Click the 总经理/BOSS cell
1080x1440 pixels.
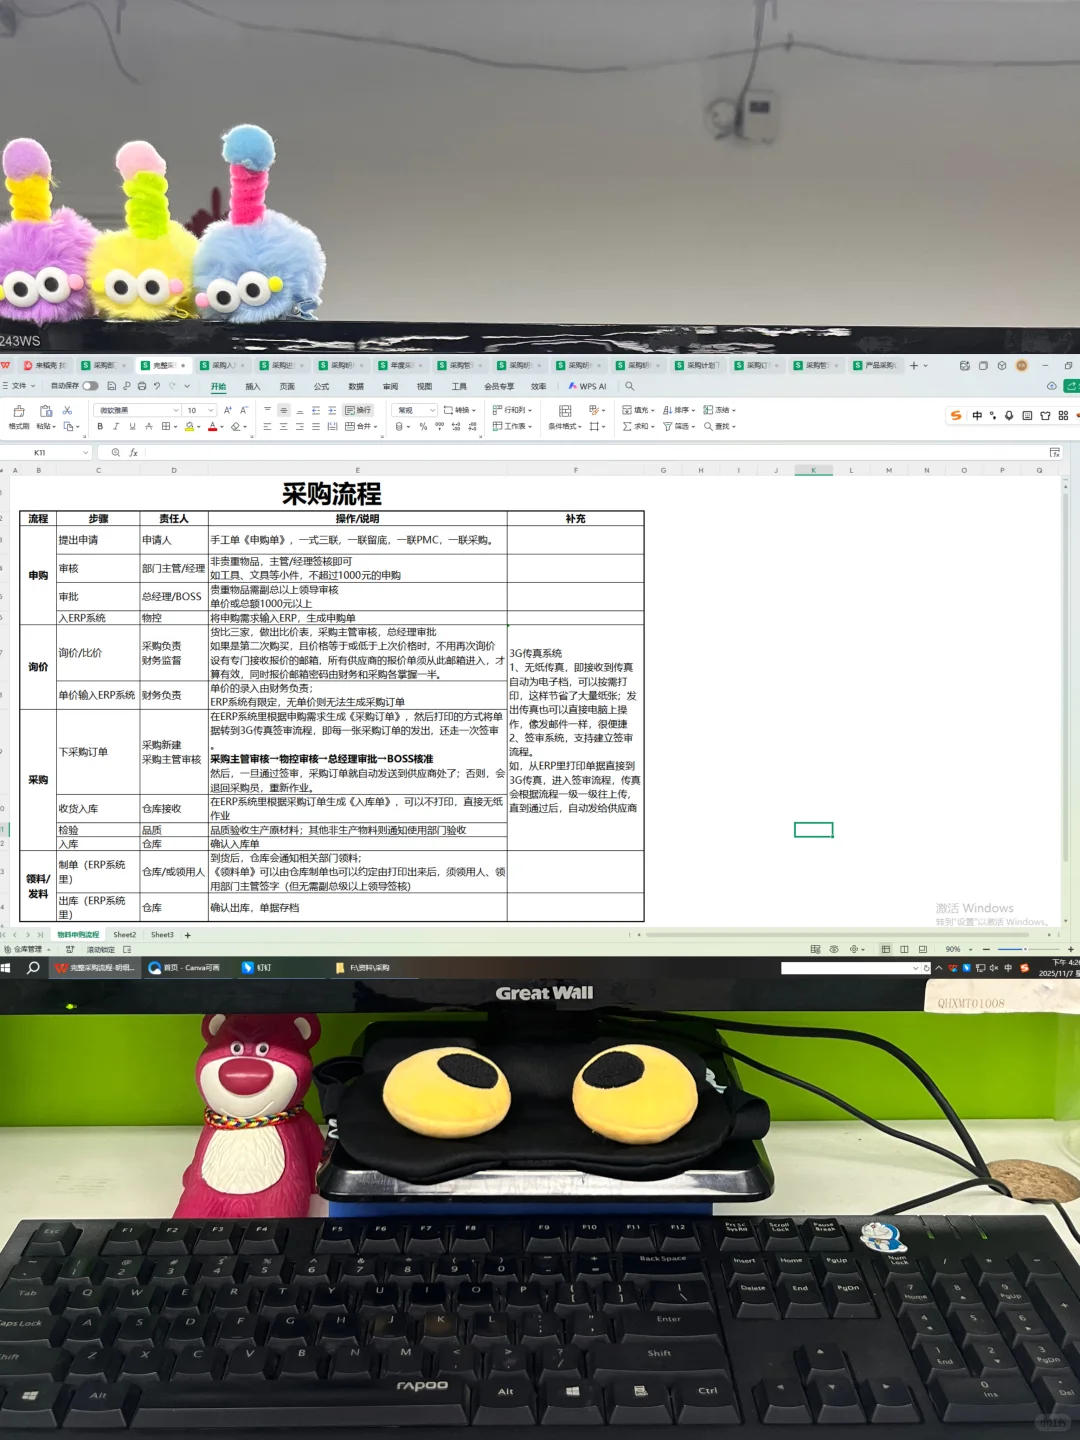tap(174, 596)
